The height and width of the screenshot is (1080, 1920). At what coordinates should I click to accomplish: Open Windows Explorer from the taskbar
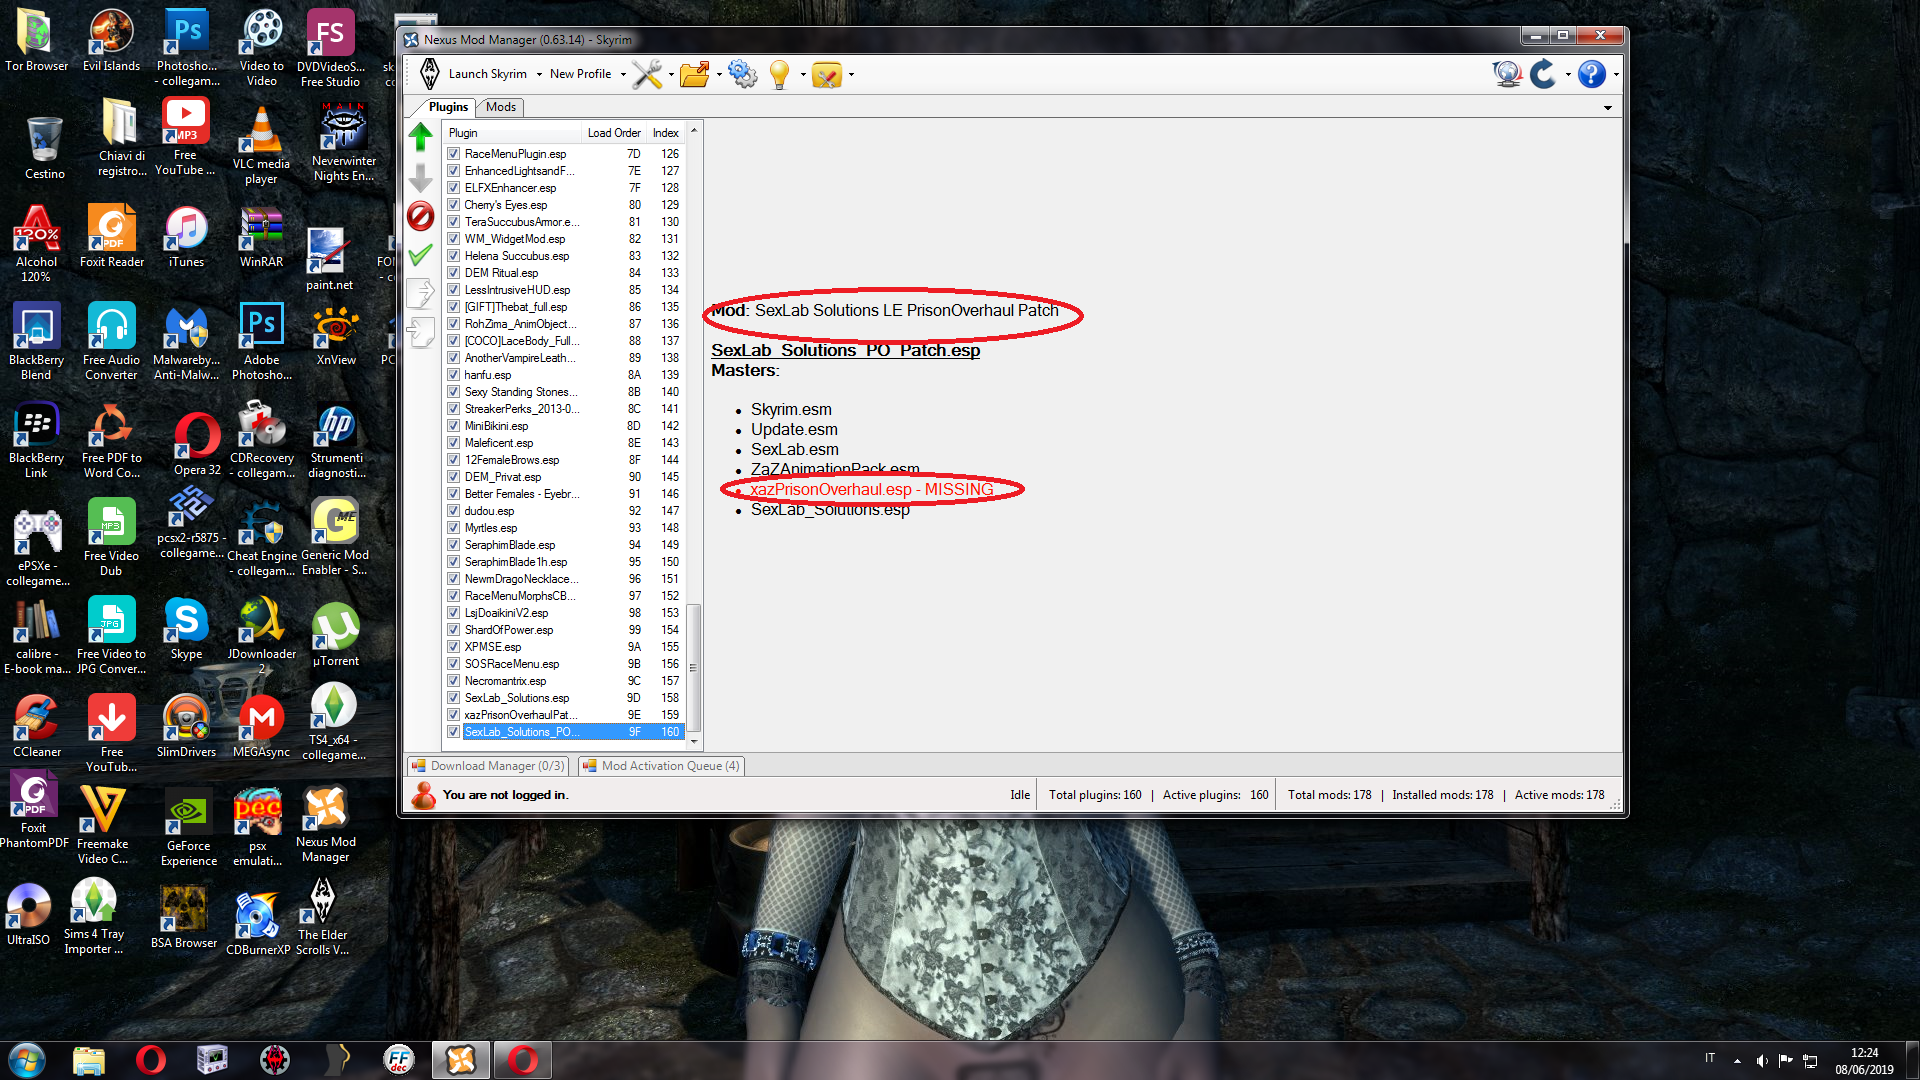89,1059
